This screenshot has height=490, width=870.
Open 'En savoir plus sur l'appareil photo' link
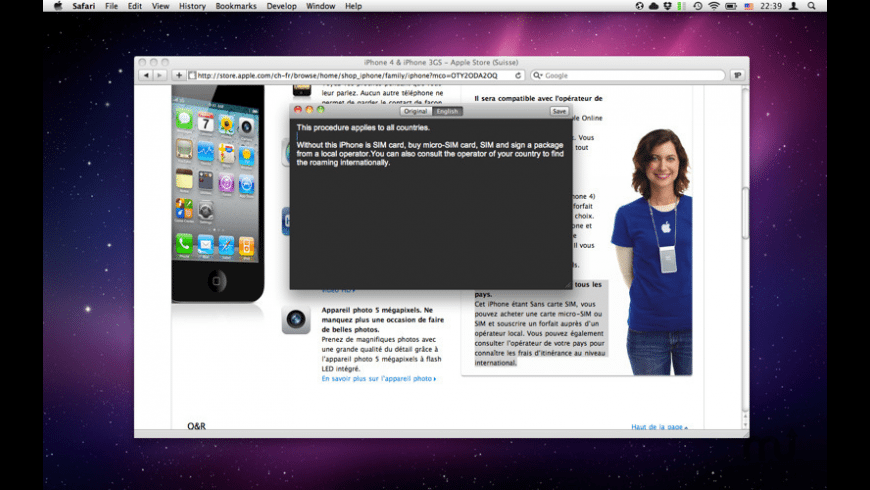378,378
